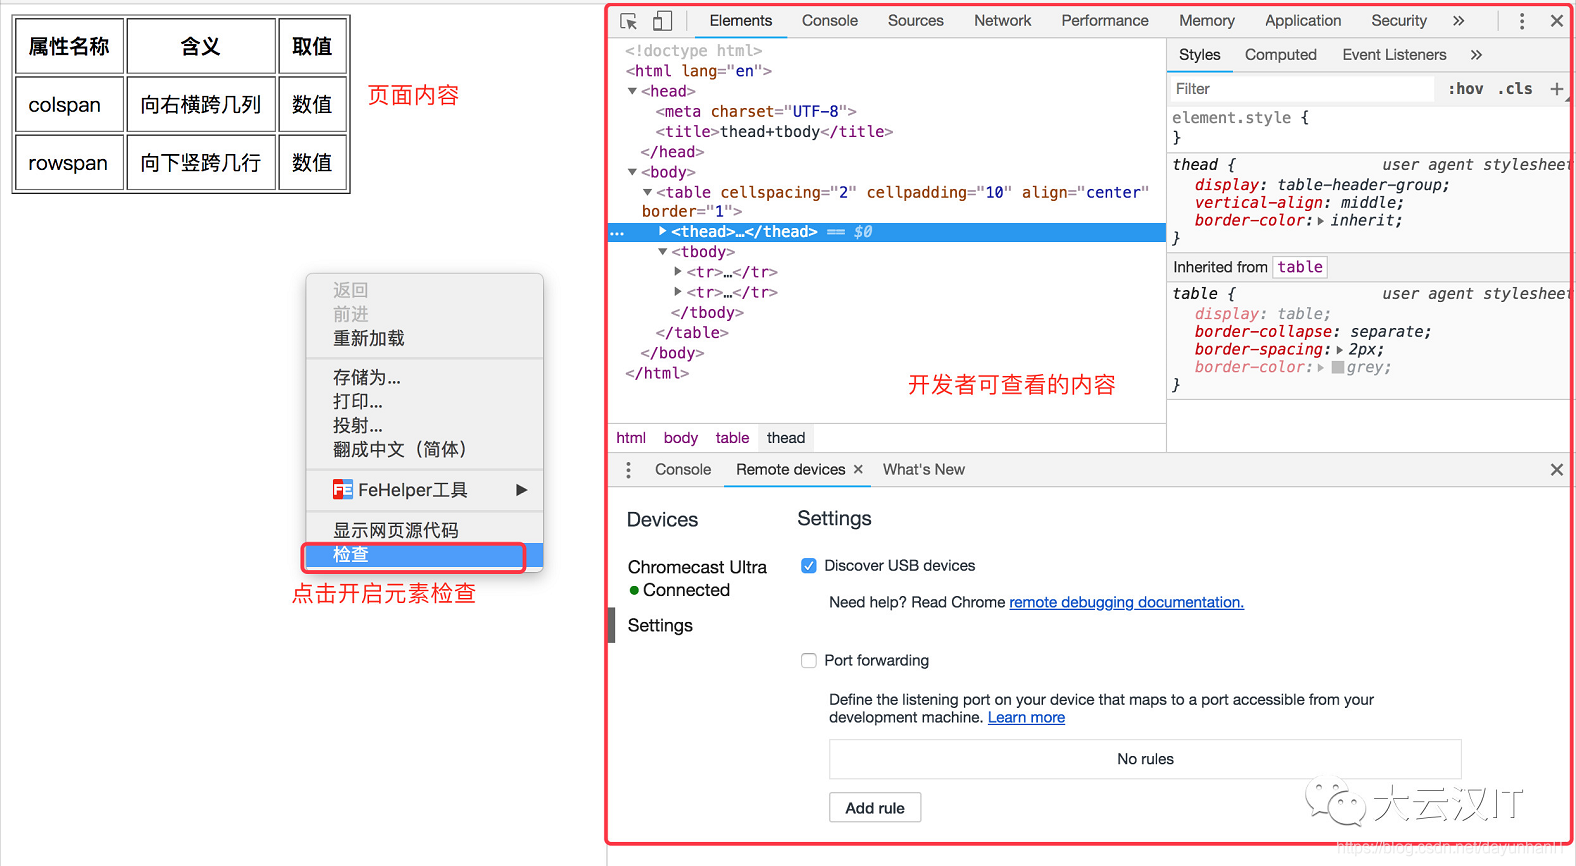Open the Memory tab
The height and width of the screenshot is (866, 1576).
(x=1206, y=21)
